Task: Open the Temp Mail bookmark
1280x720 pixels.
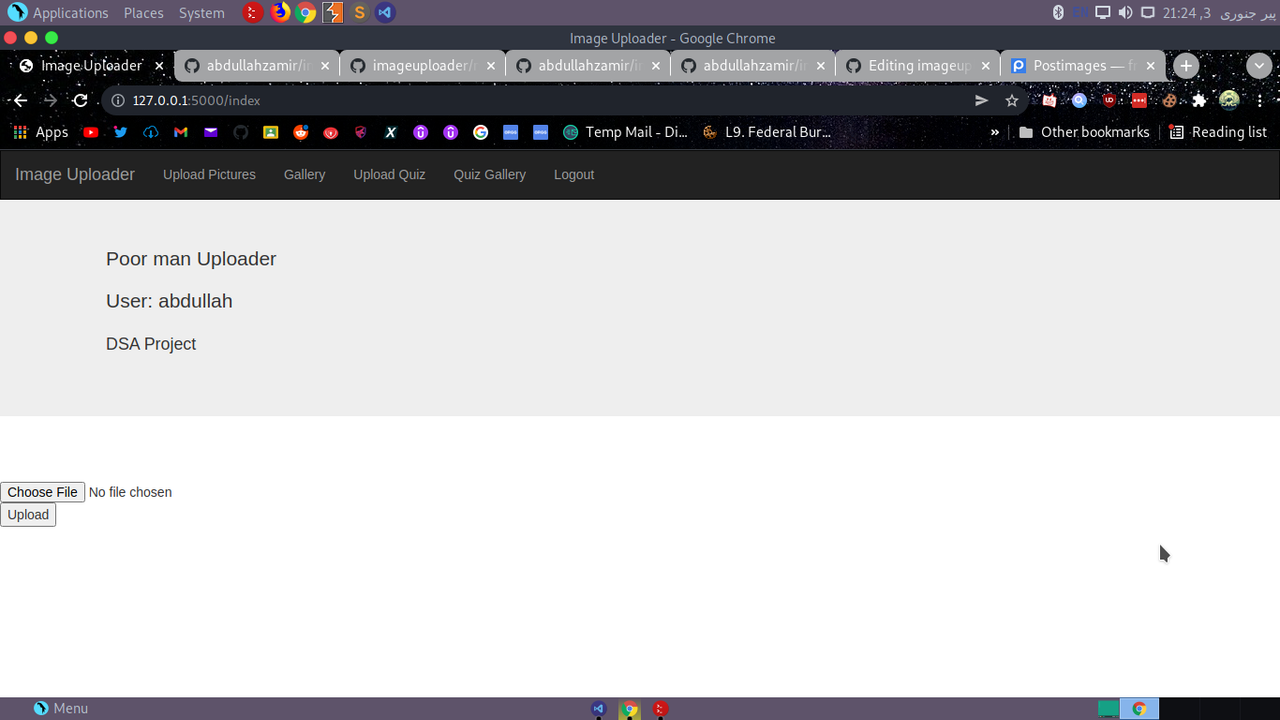Action: coord(625,132)
